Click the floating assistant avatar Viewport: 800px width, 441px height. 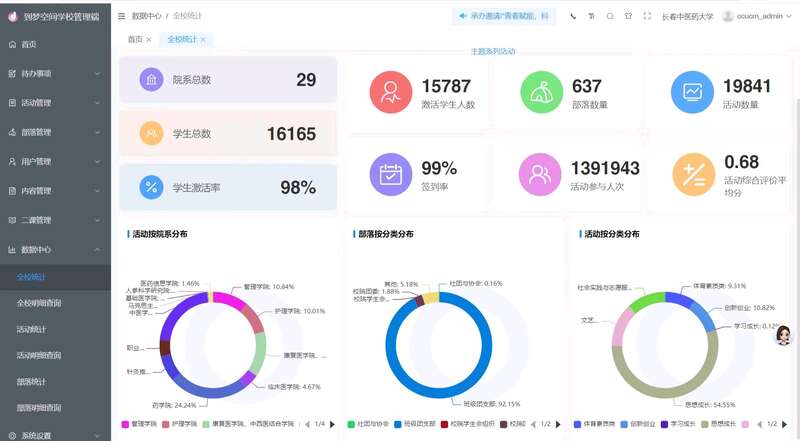click(783, 335)
